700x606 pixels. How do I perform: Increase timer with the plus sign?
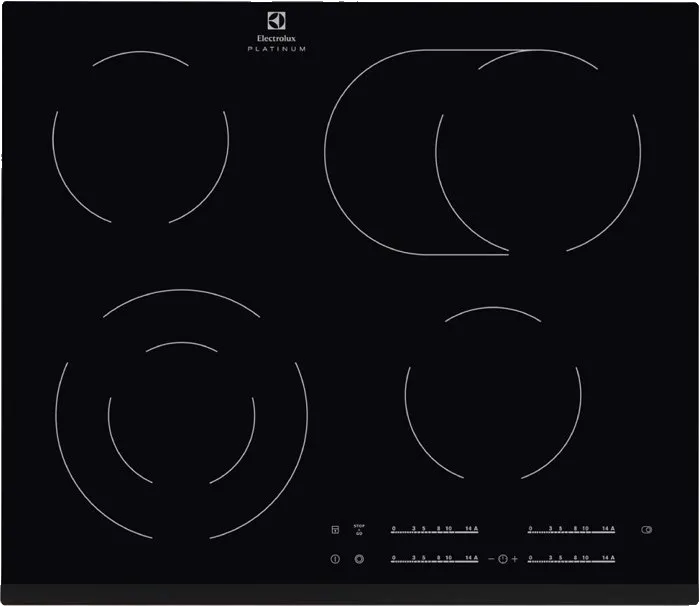[x=516, y=559]
